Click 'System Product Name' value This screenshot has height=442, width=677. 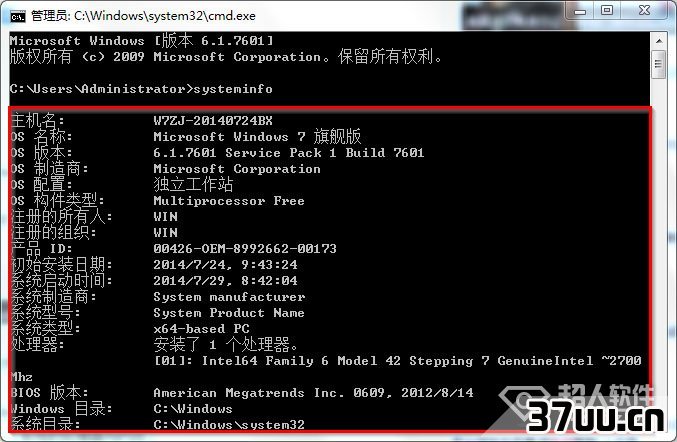pyautogui.click(x=229, y=313)
